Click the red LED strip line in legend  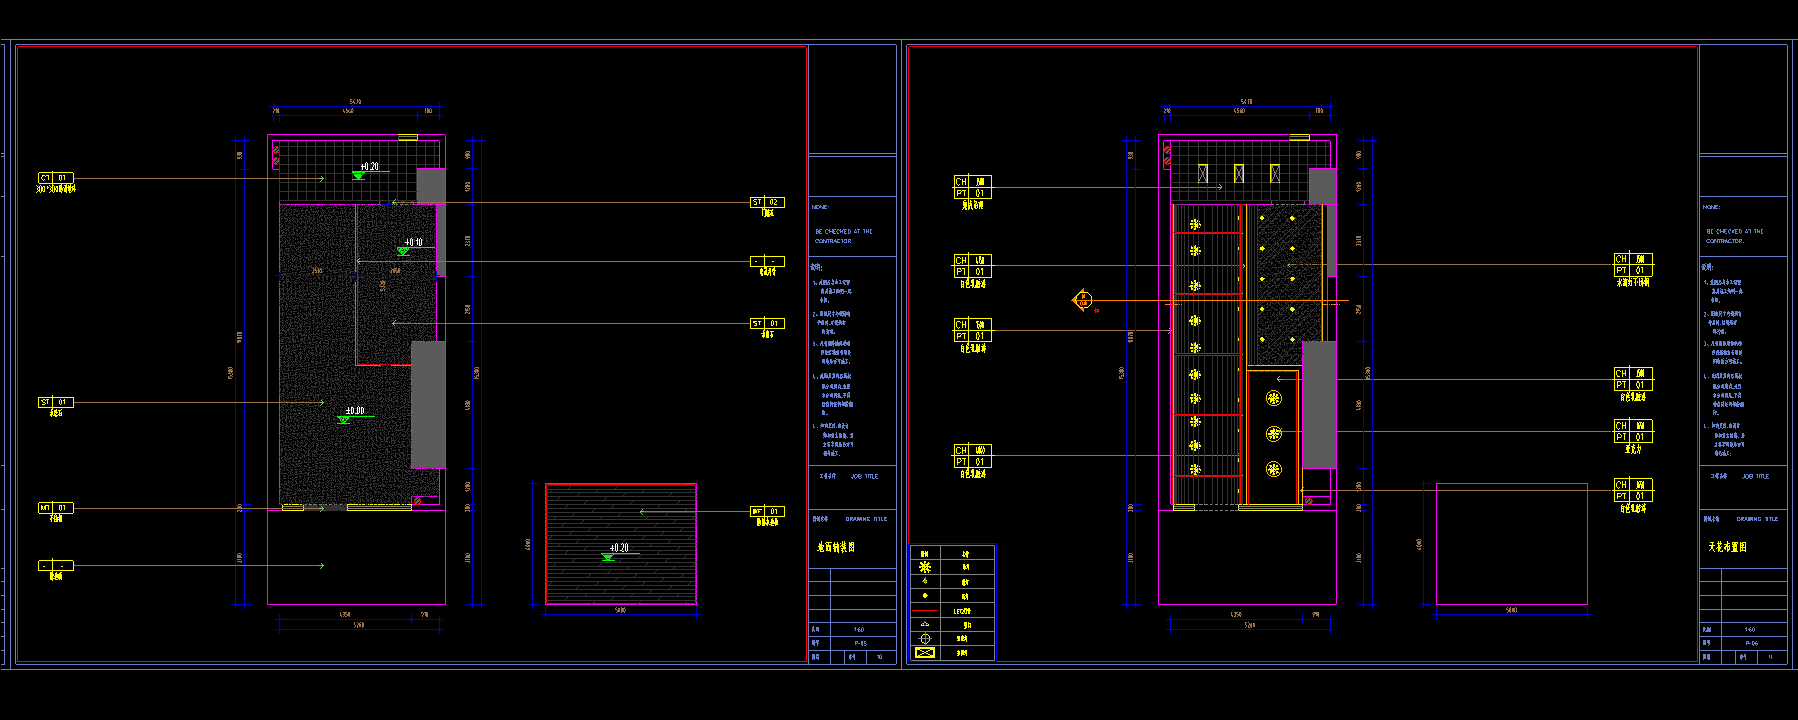(x=925, y=610)
